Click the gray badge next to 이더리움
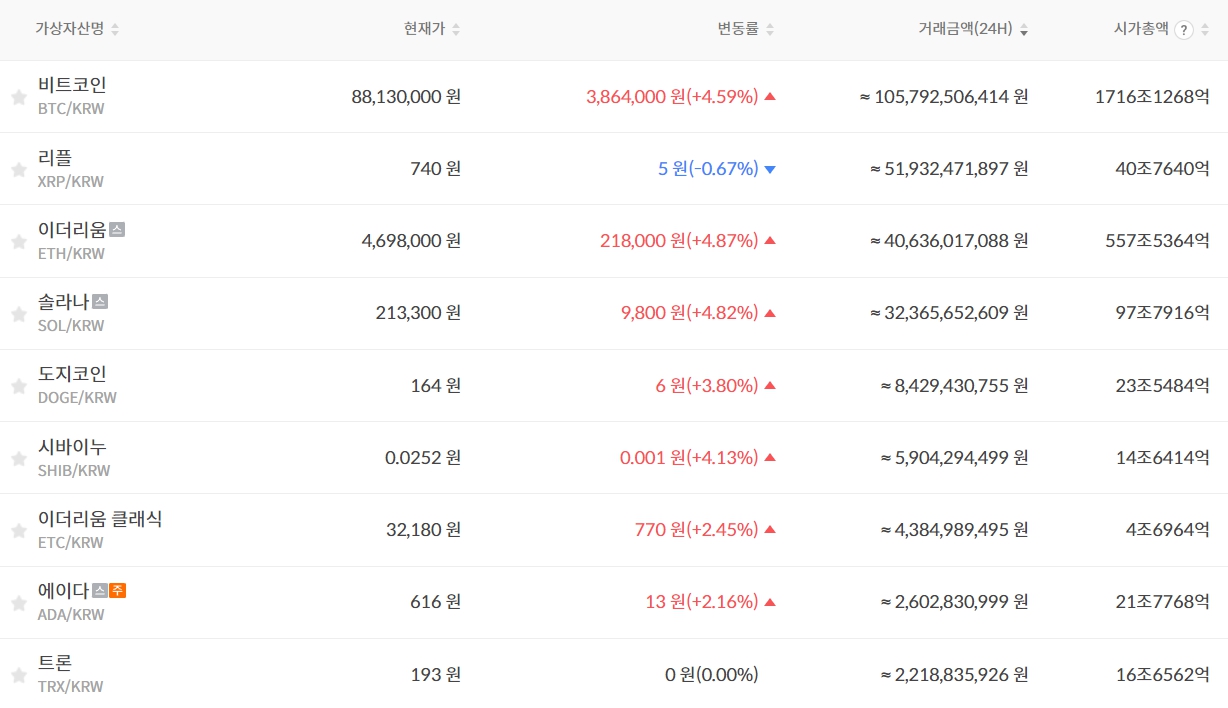The height and width of the screenshot is (708, 1228). pyautogui.click(x=117, y=230)
